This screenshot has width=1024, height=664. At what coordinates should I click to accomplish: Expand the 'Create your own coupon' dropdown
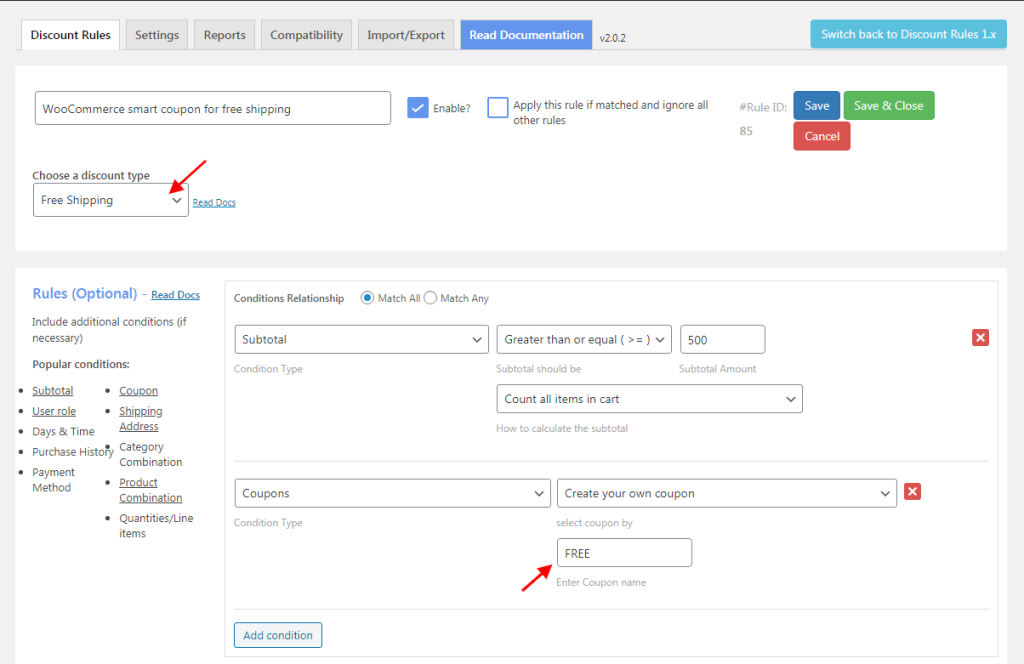point(726,494)
